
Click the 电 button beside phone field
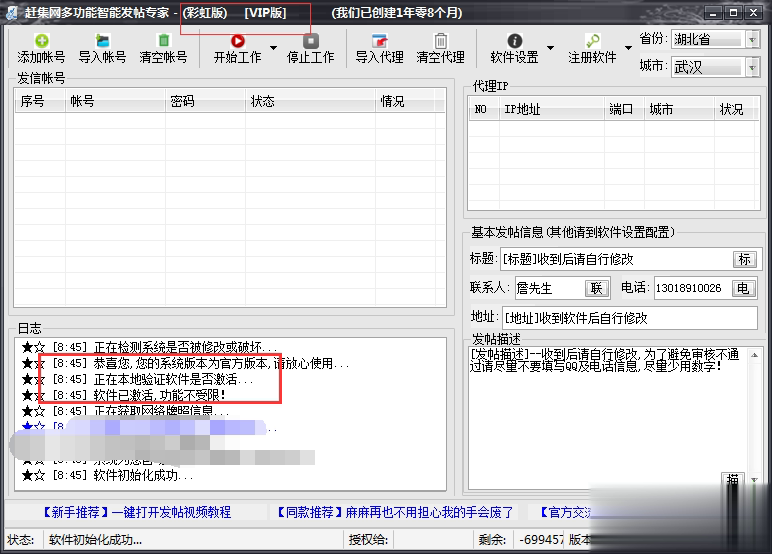pyautogui.click(x=742, y=288)
